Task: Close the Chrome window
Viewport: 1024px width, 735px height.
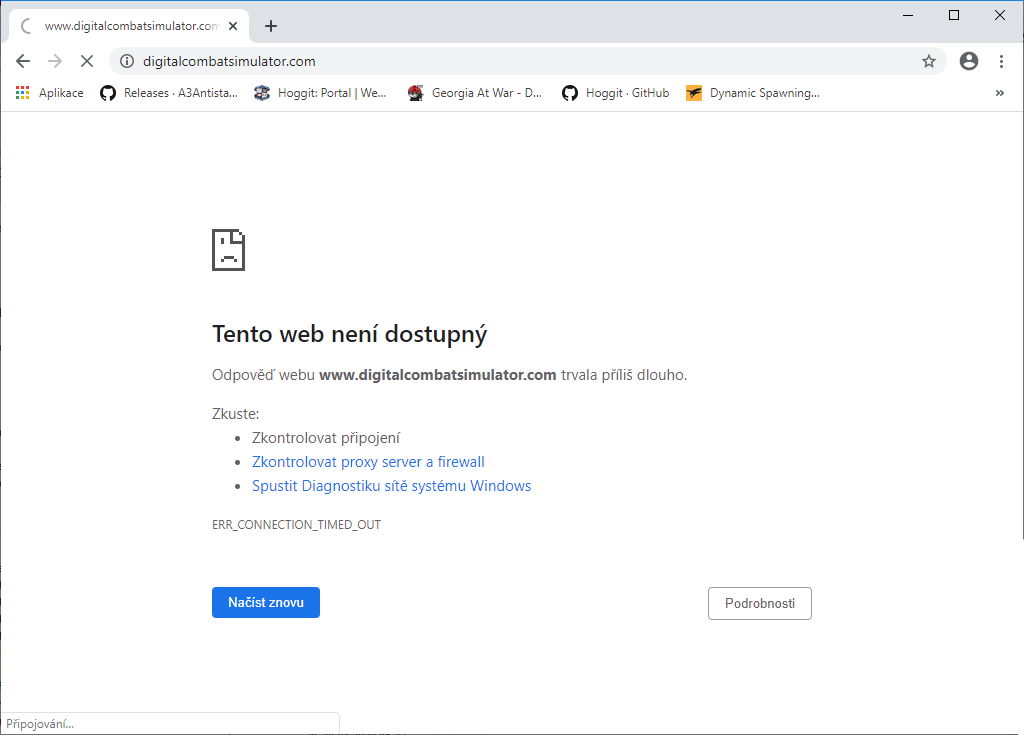Action: [x=1000, y=15]
